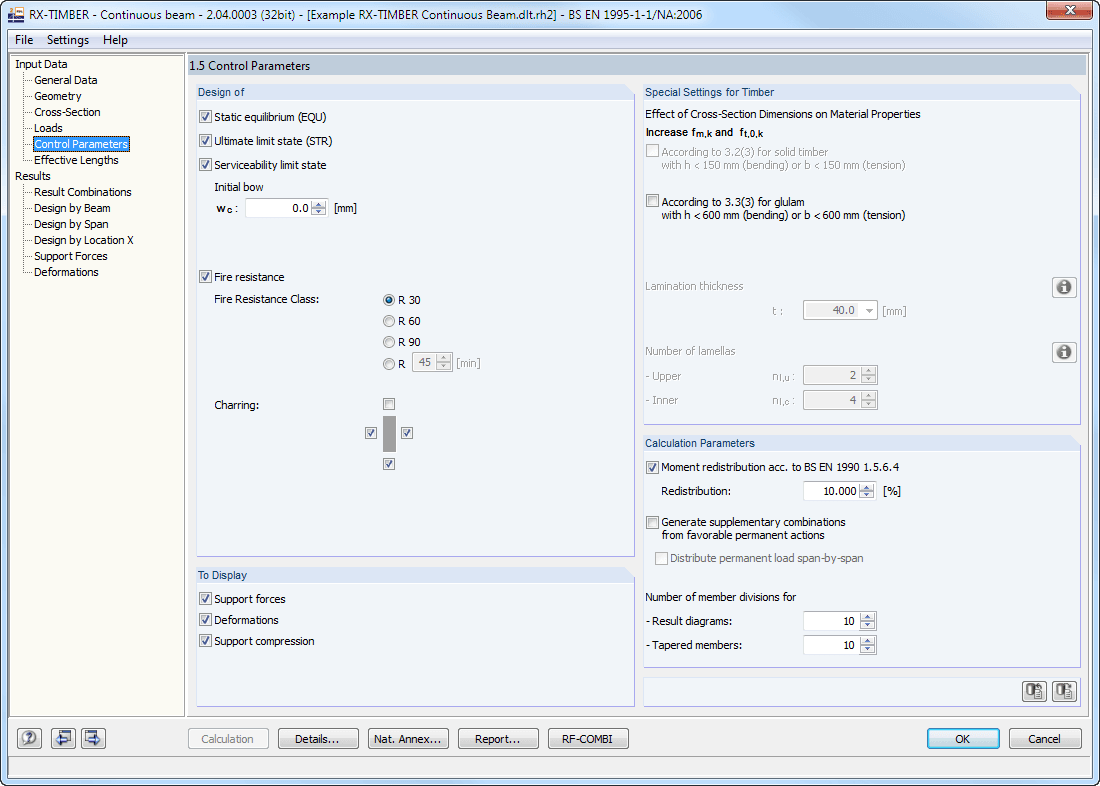The width and height of the screenshot is (1100, 786).
Task: Open the RF-COMBI module
Action: click(588, 738)
